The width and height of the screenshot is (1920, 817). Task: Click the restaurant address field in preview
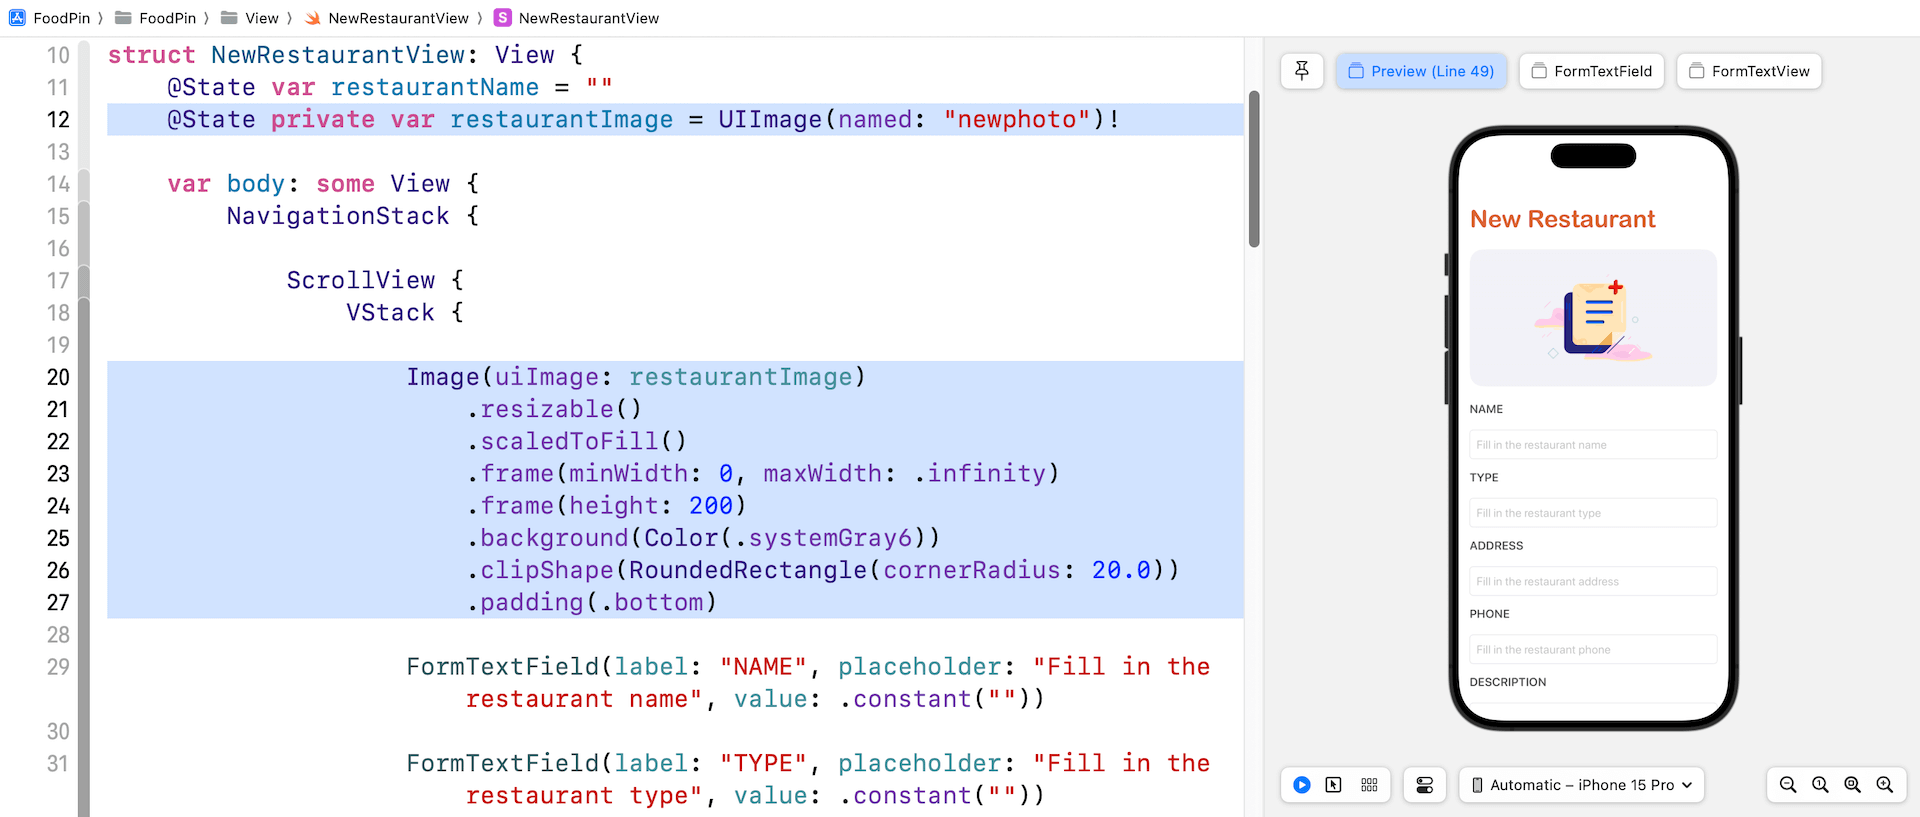click(x=1593, y=581)
